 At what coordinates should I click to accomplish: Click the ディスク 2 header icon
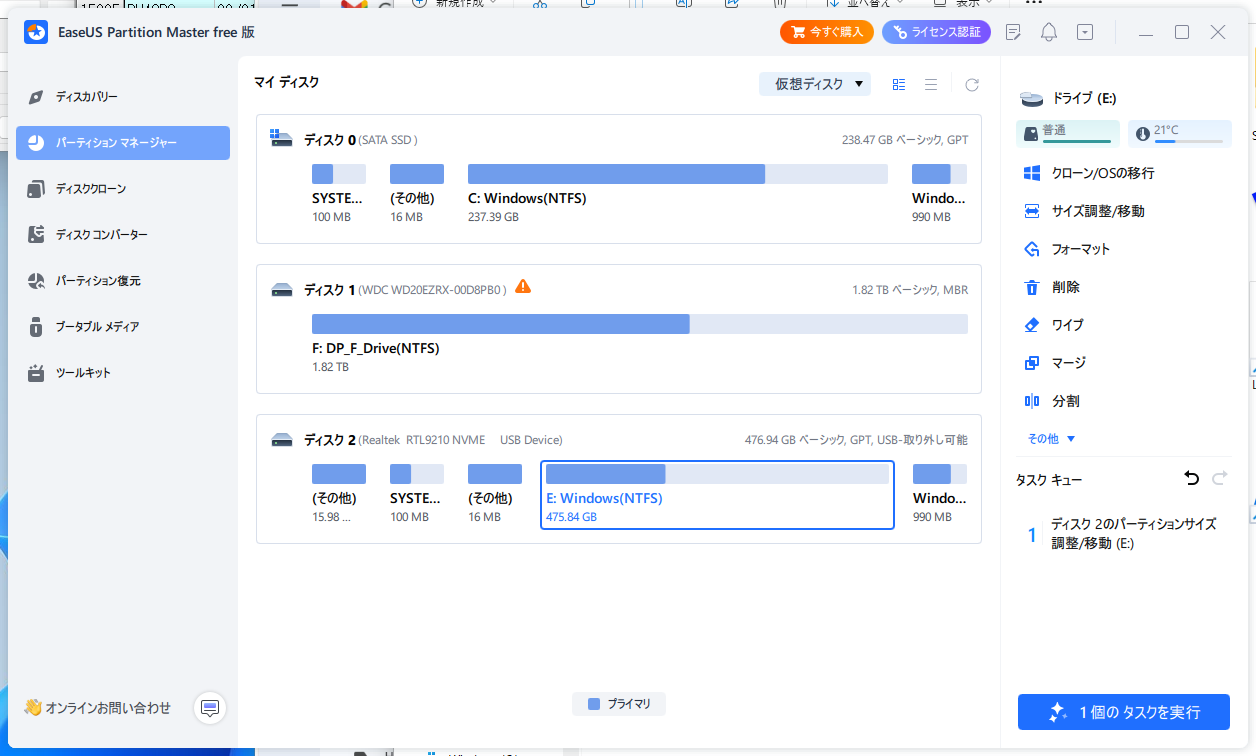pos(282,440)
